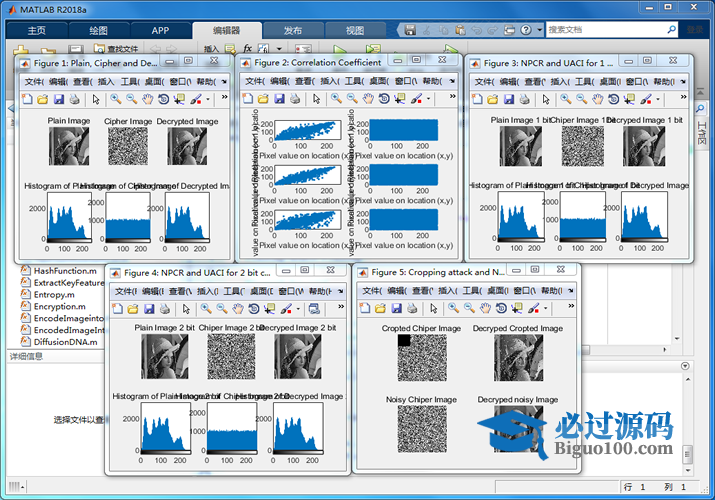Open 工具 menu in Figure 2
The image size is (715, 500).
click(x=354, y=81)
